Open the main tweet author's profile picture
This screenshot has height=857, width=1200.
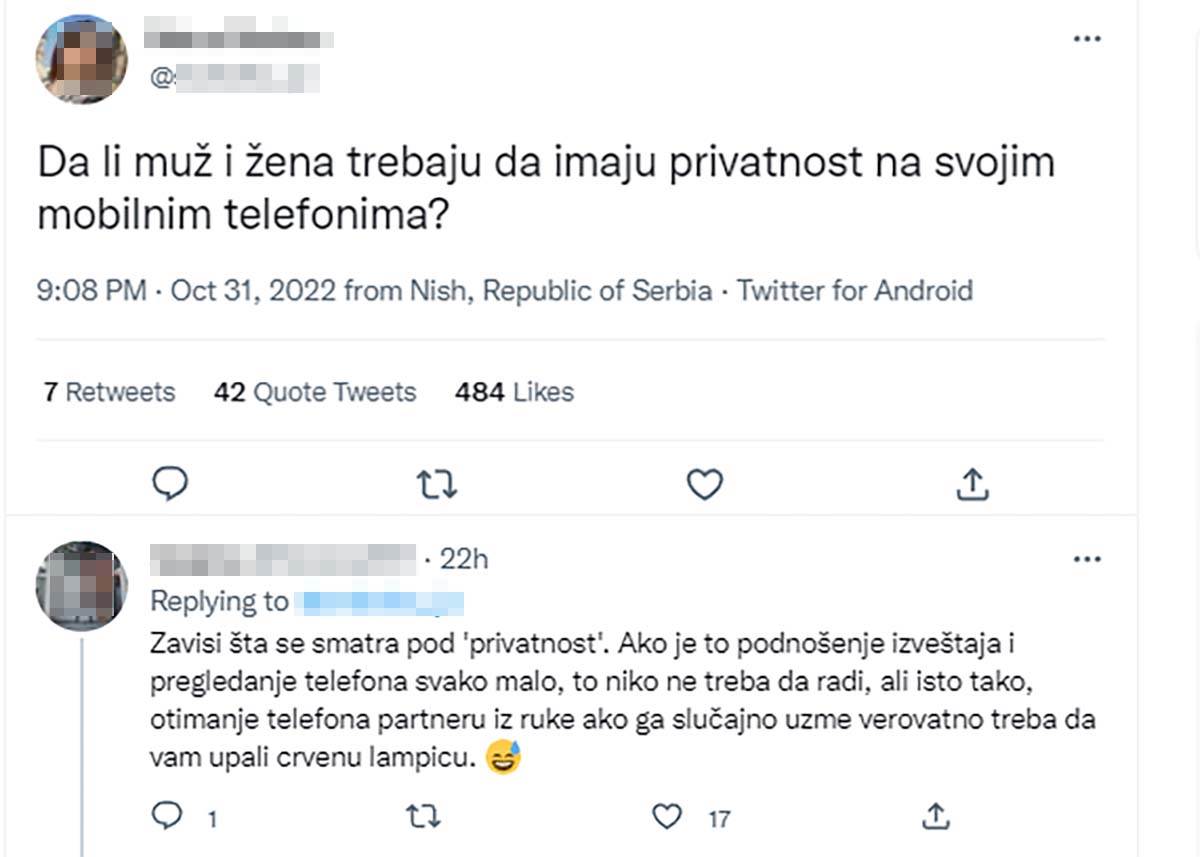coord(82,58)
